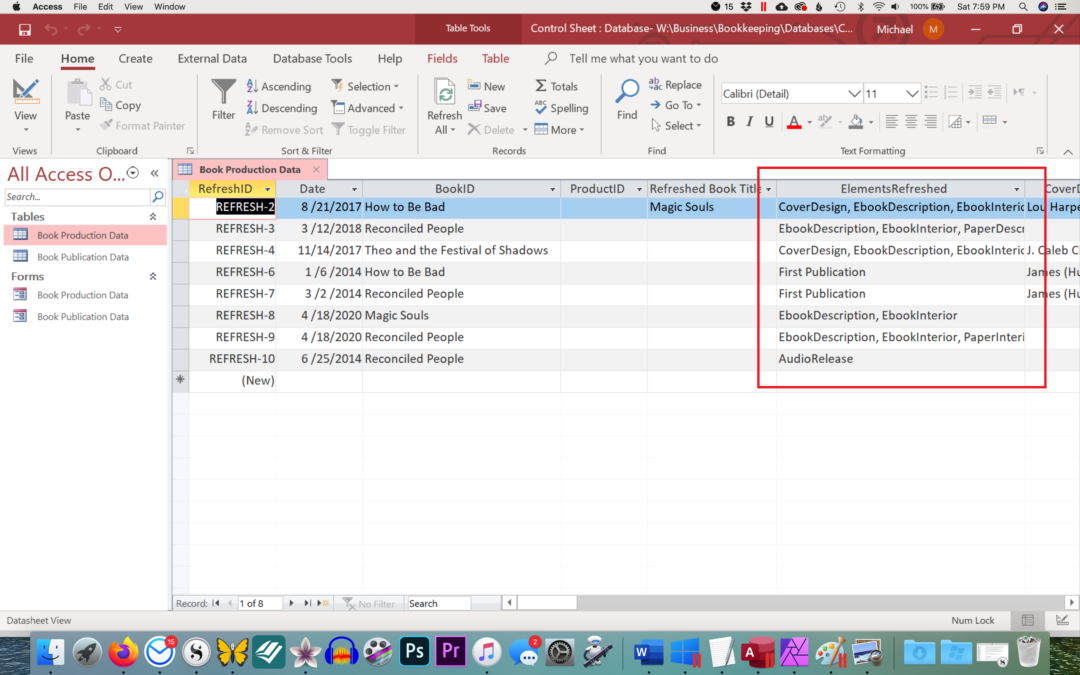Open Book Production Data form

point(83,295)
